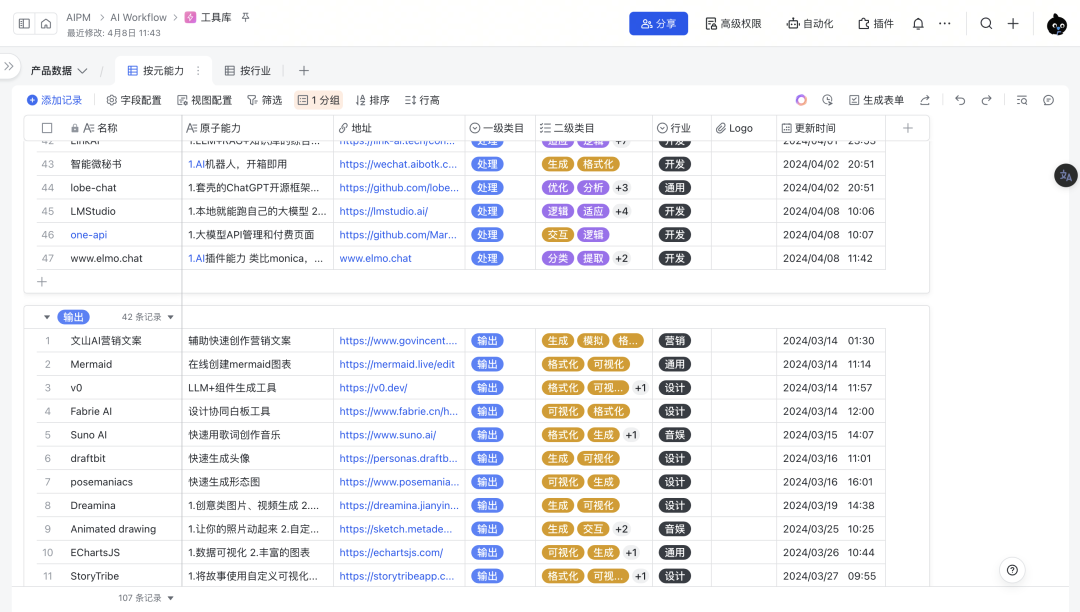
Task: Toggle the sidebar panel icon
Action: click(x=25, y=24)
